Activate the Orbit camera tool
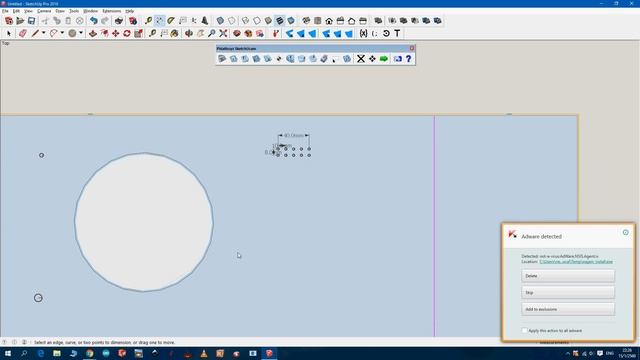The image size is (640, 360). pos(189,33)
